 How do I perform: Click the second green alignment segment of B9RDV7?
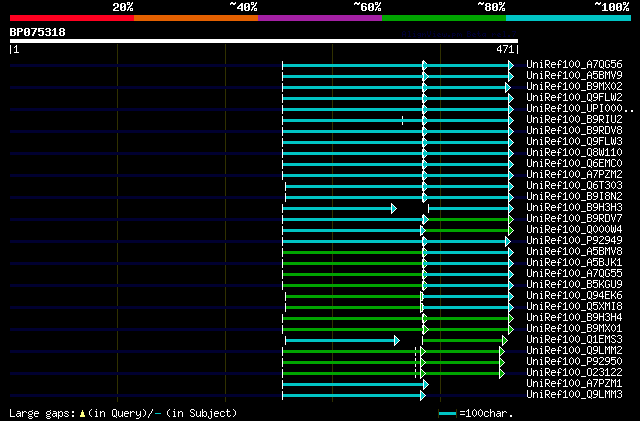468,220
